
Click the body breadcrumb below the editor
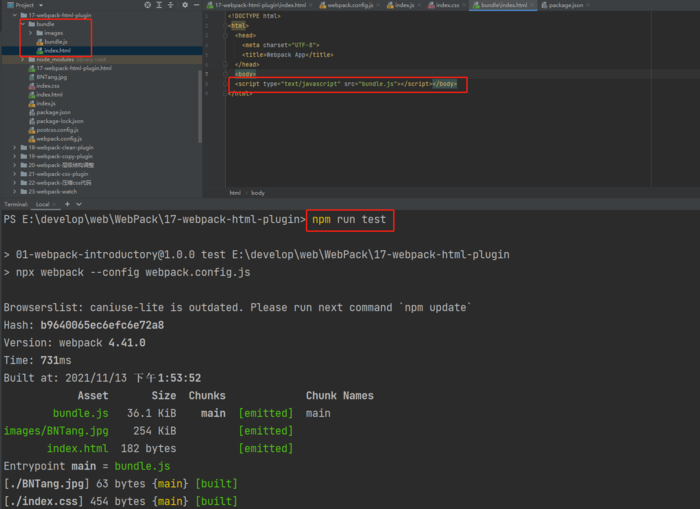pyautogui.click(x=258, y=193)
